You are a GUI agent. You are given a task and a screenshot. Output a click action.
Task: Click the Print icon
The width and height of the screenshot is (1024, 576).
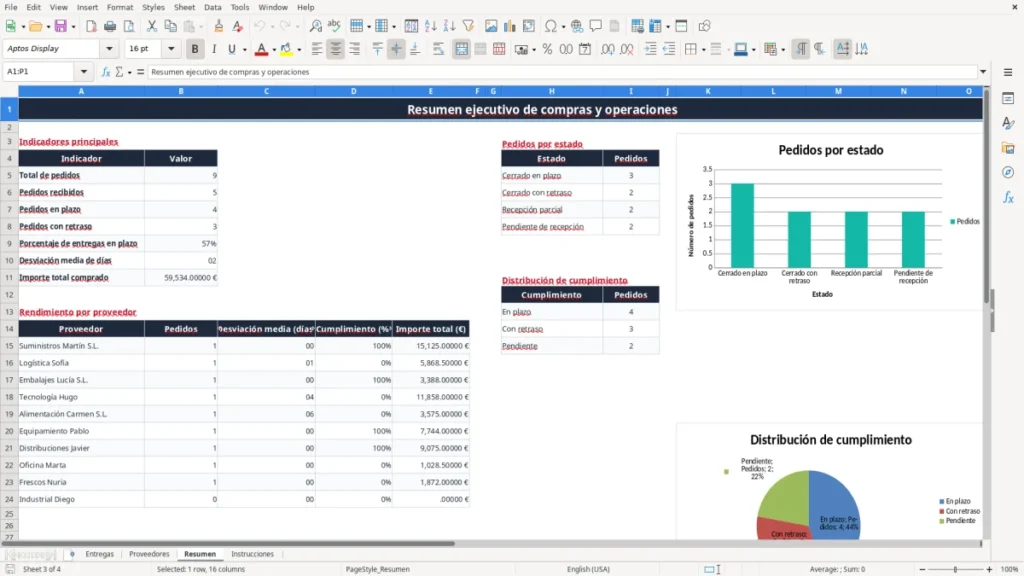tap(110, 26)
